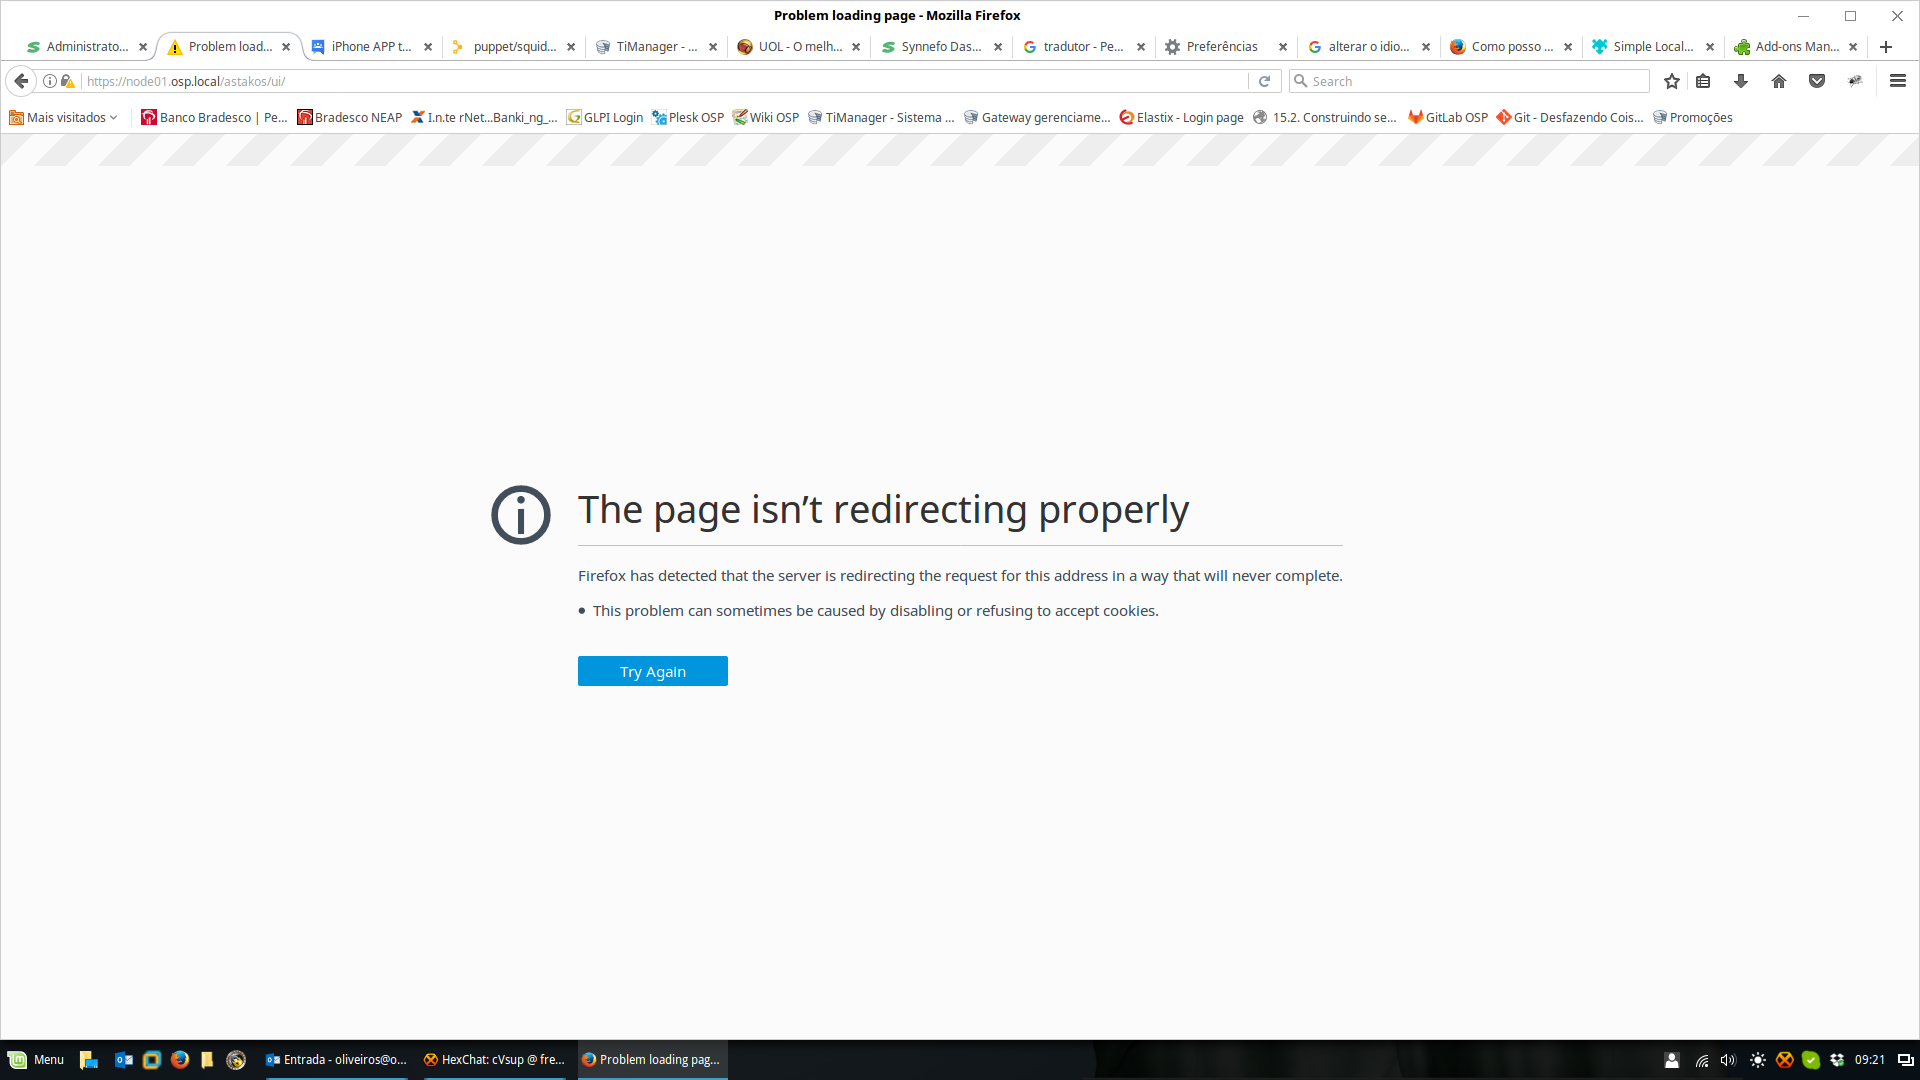
Task: Open user account tray icon
Action: (1671, 1060)
